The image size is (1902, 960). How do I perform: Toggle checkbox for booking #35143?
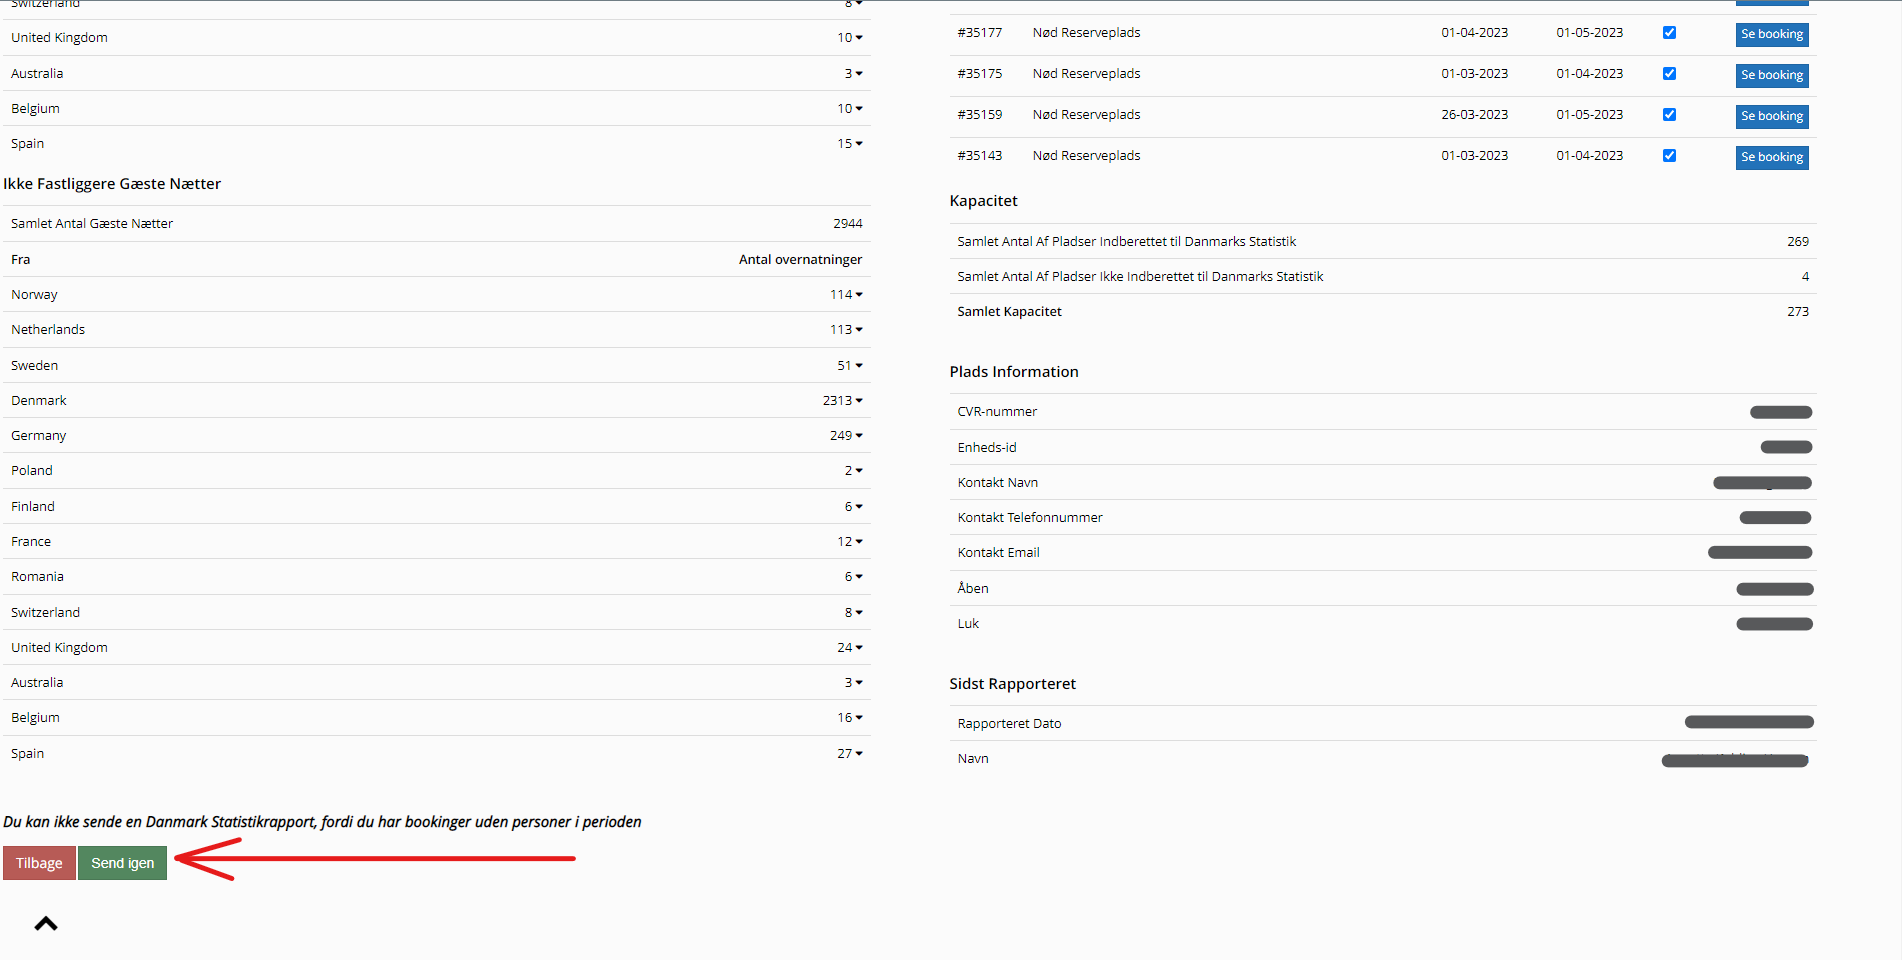tap(1669, 156)
